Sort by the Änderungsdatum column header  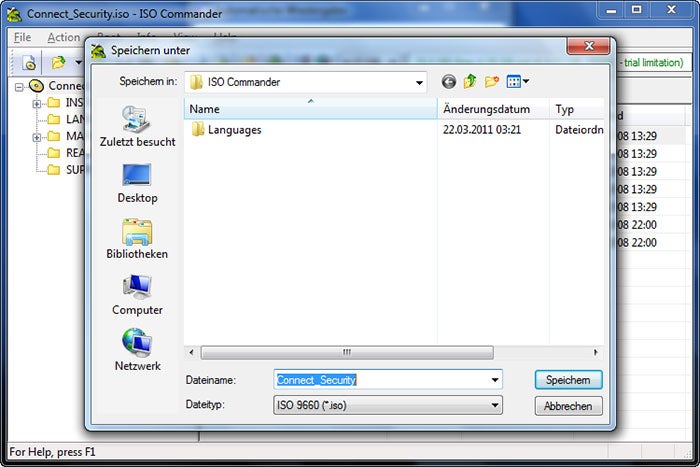[x=493, y=109]
